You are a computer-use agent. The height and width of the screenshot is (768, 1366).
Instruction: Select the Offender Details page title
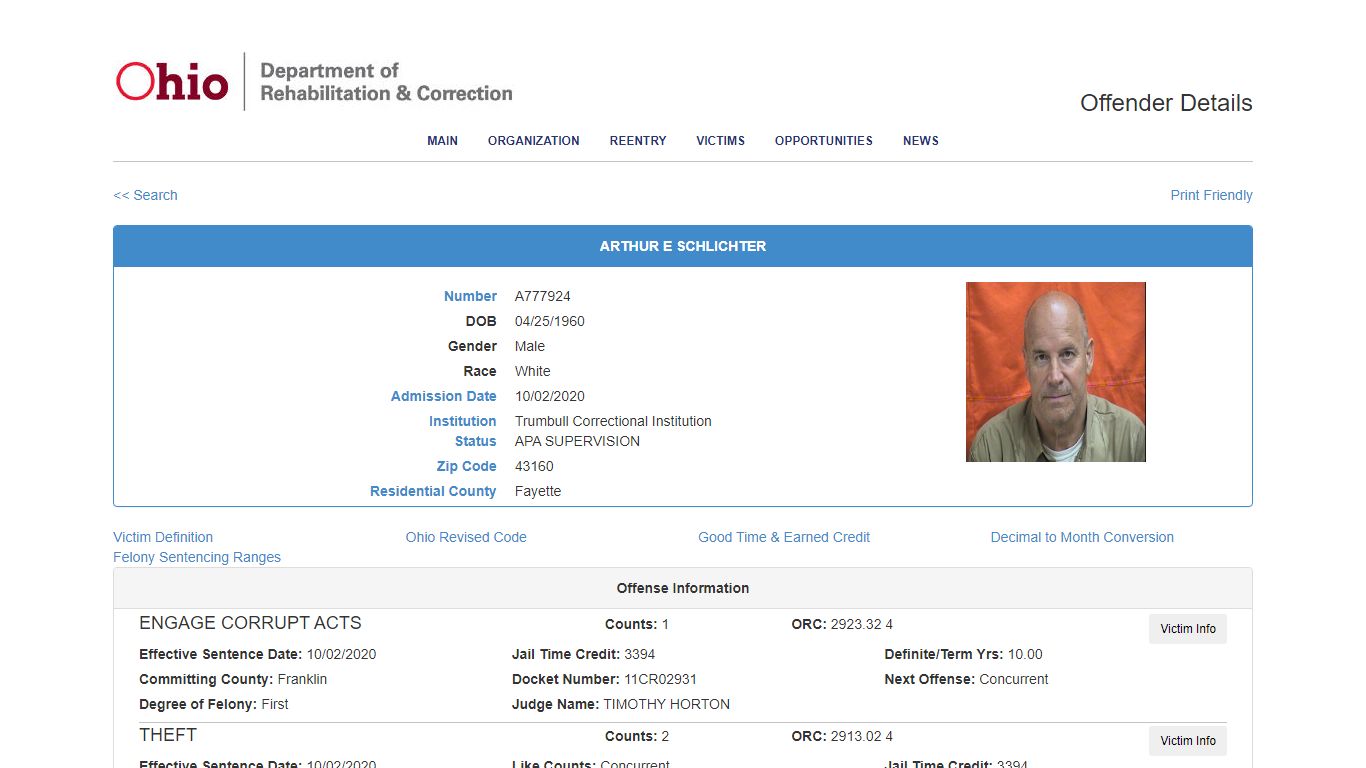(1166, 103)
